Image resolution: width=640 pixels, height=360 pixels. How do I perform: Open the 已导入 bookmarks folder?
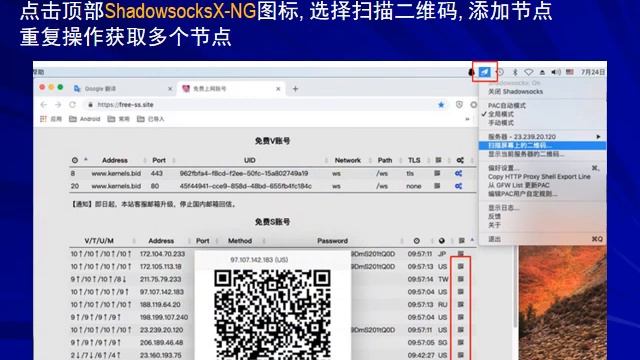(151, 119)
